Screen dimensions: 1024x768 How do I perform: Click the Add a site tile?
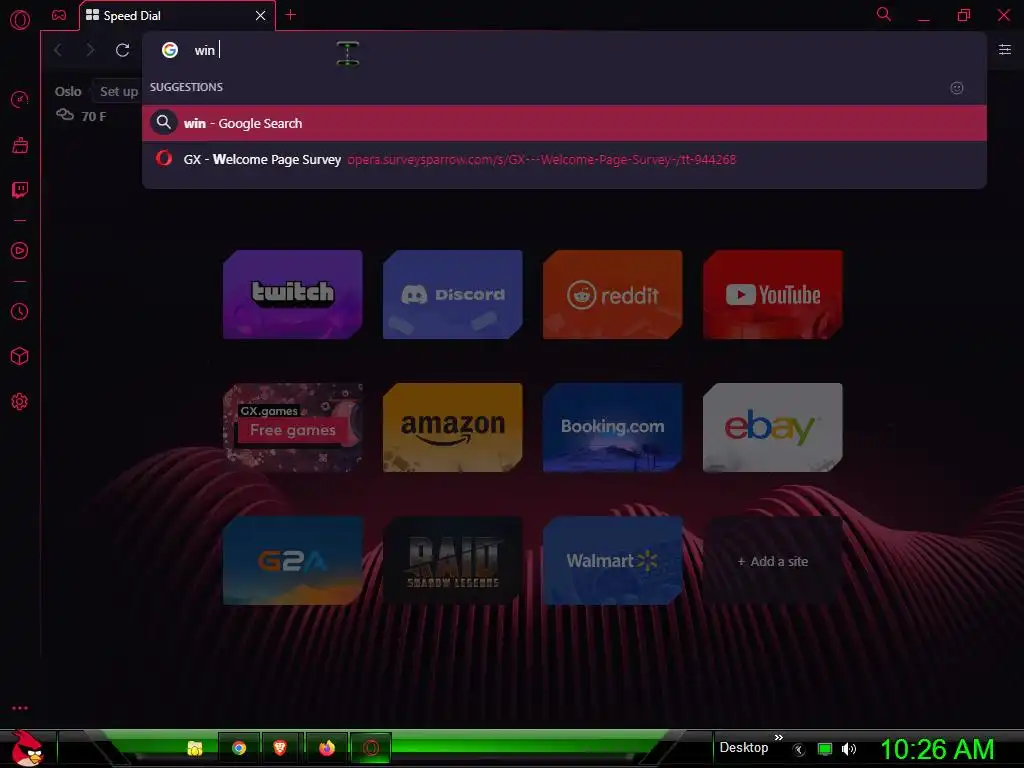coord(773,561)
